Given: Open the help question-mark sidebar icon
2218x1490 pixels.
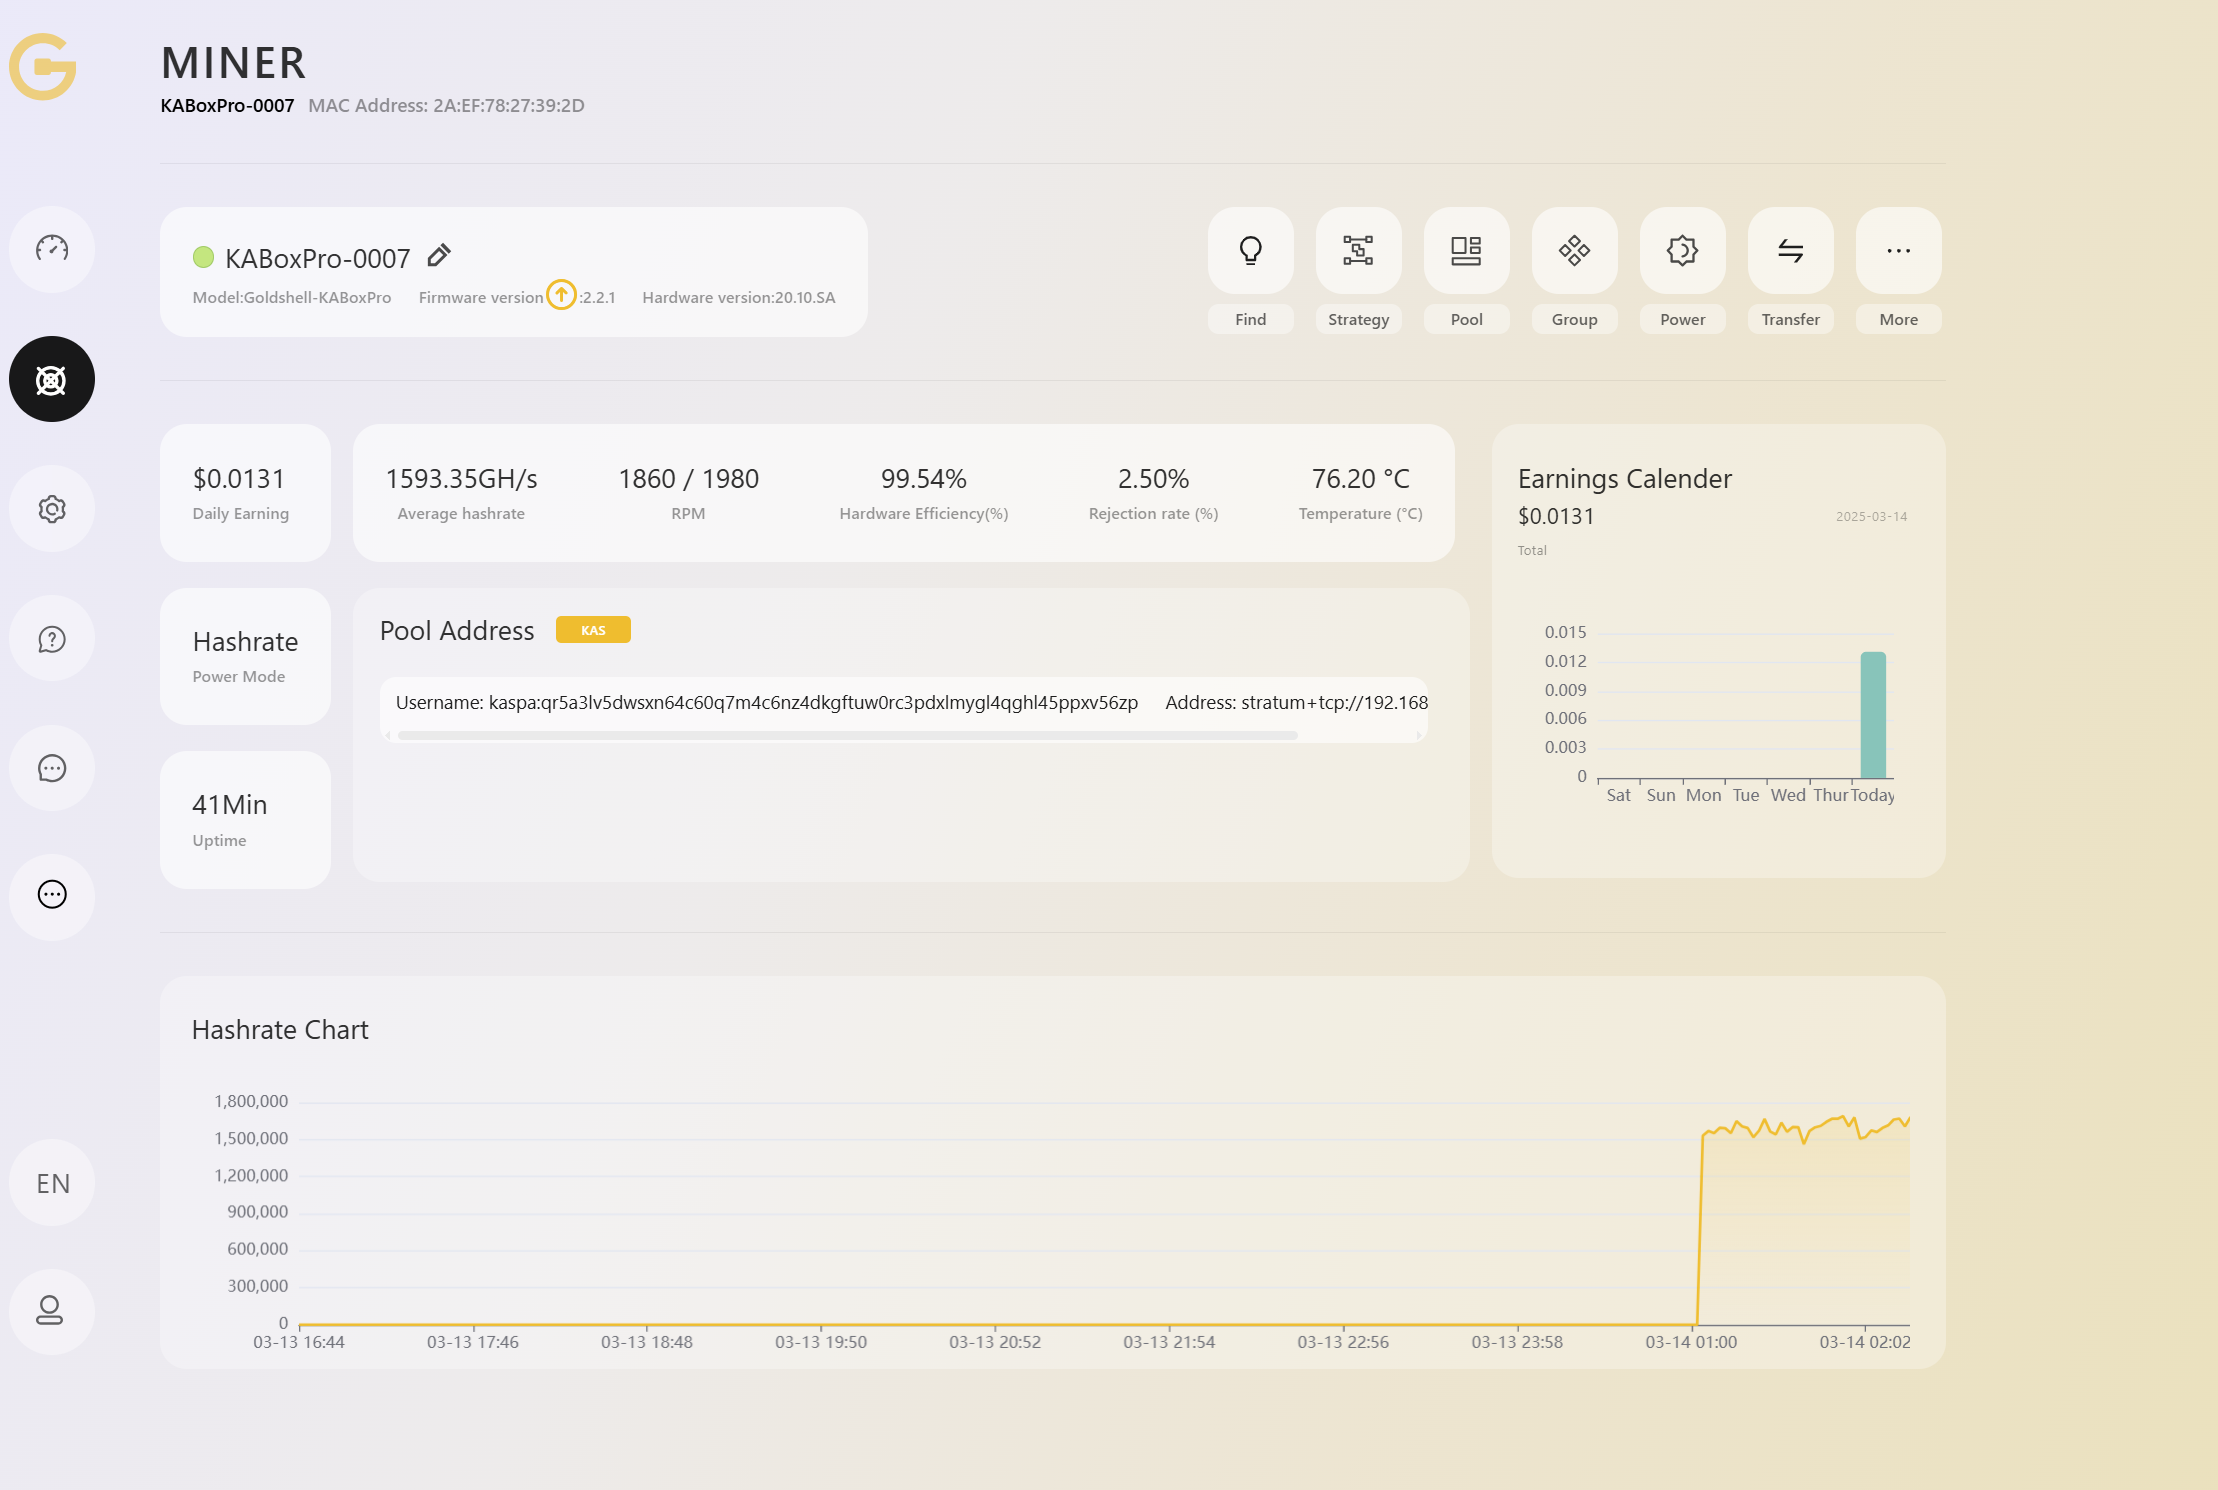Looking at the screenshot, I should pos(52,639).
